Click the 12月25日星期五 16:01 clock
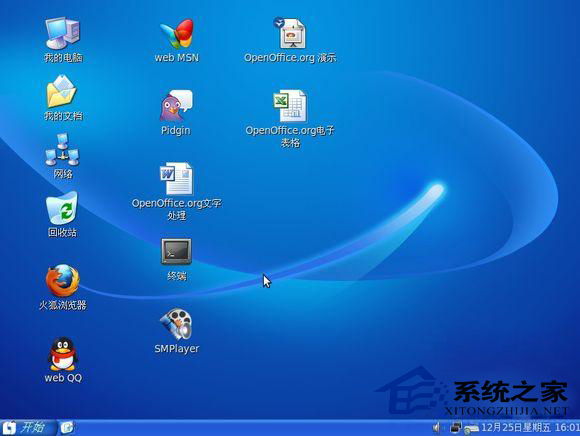Viewport: 580px width, 436px height. coord(530,427)
